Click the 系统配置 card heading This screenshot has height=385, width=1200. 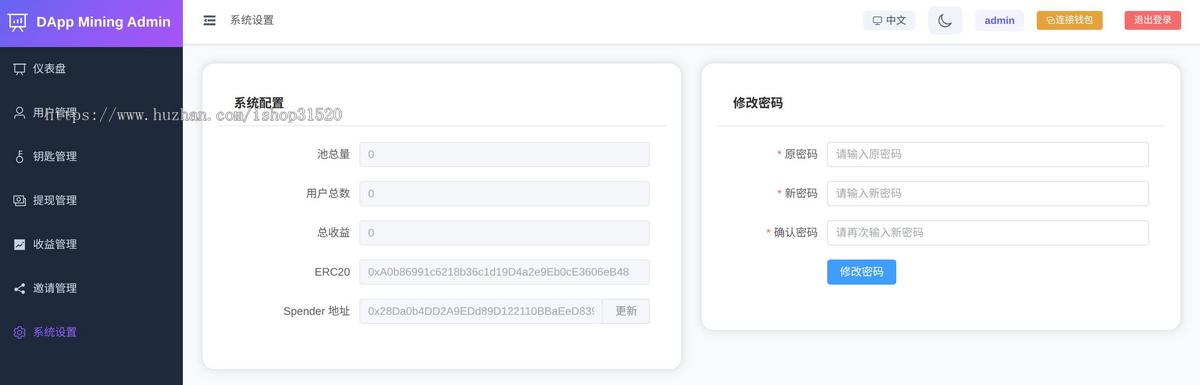[259, 103]
